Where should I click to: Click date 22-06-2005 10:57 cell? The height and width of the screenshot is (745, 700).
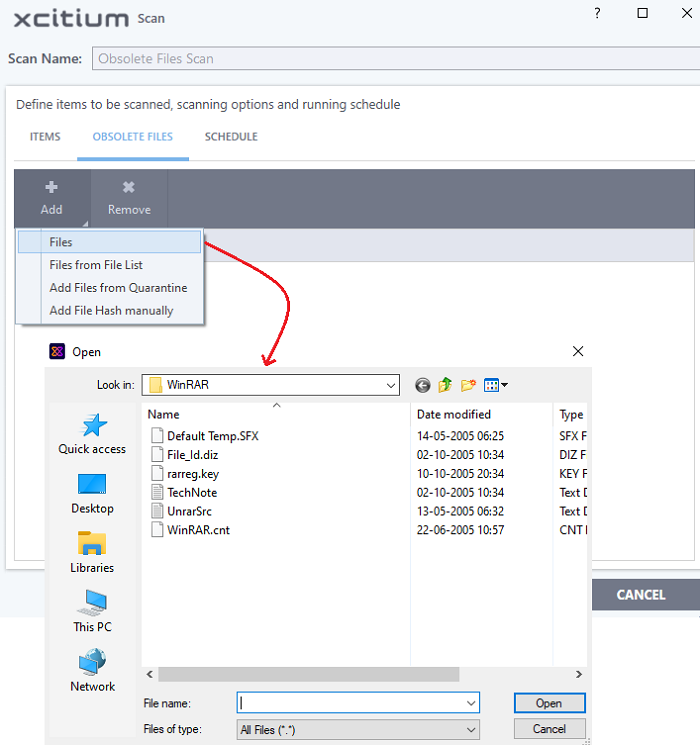460,530
